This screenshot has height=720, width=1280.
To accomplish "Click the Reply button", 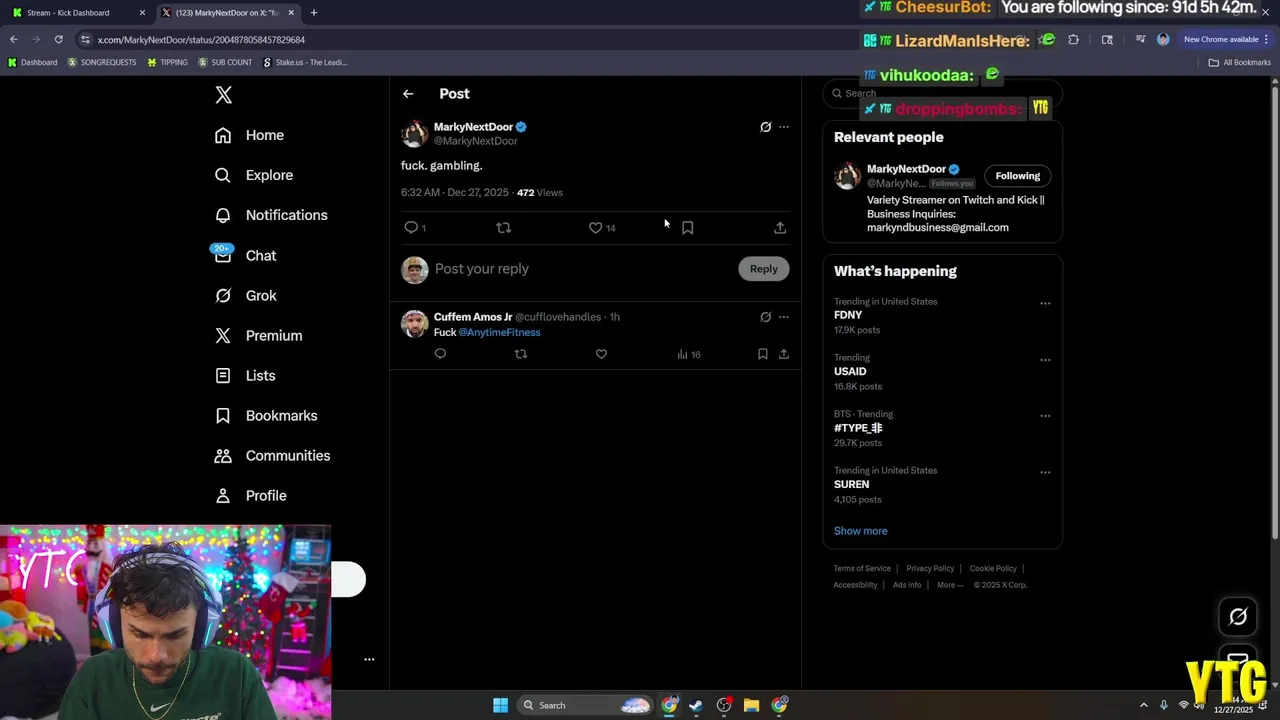I will pyautogui.click(x=764, y=269).
